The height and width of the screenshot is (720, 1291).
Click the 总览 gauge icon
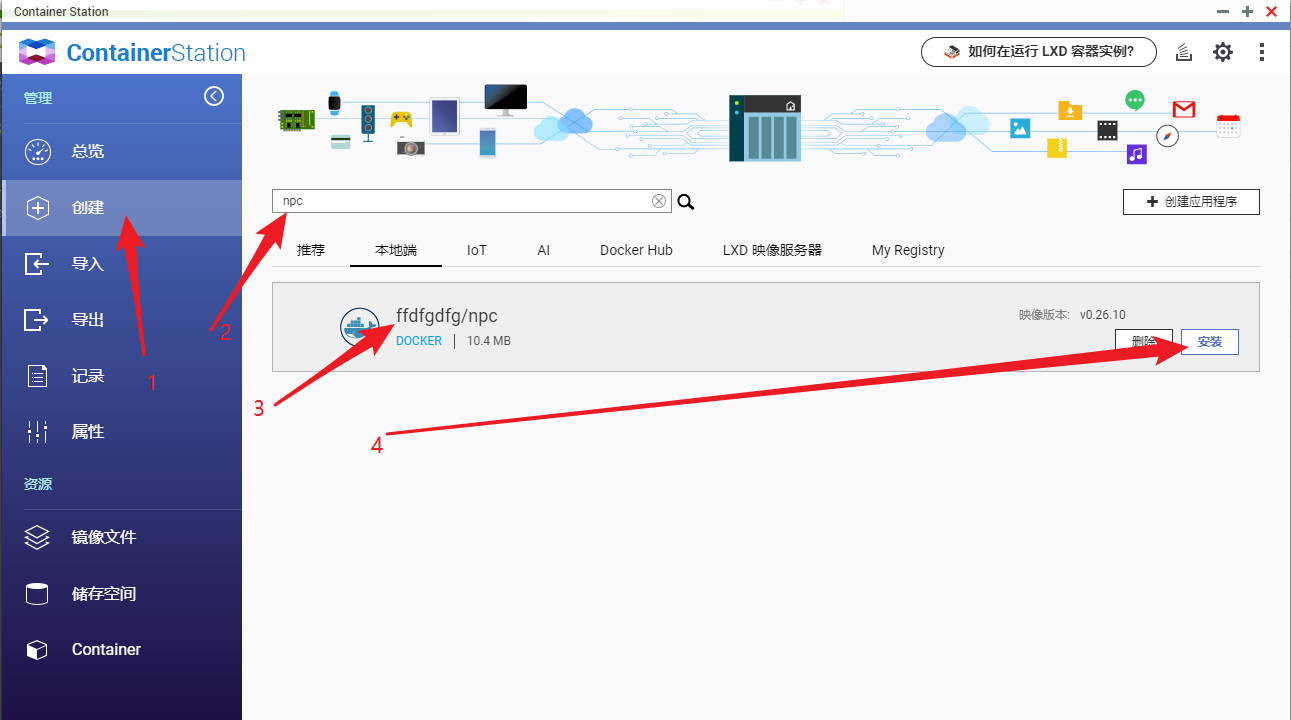tap(37, 152)
